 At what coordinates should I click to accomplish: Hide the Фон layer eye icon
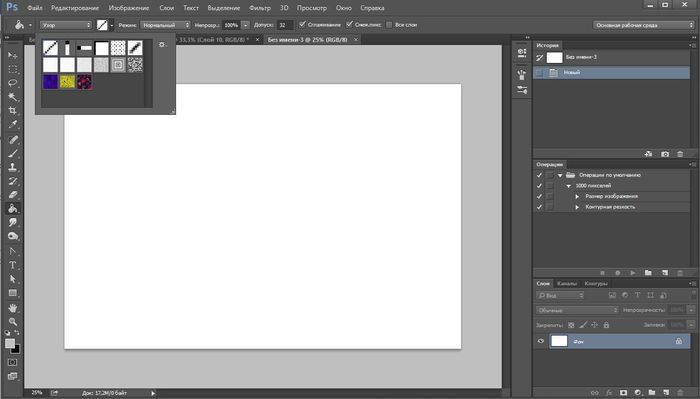(x=541, y=341)
